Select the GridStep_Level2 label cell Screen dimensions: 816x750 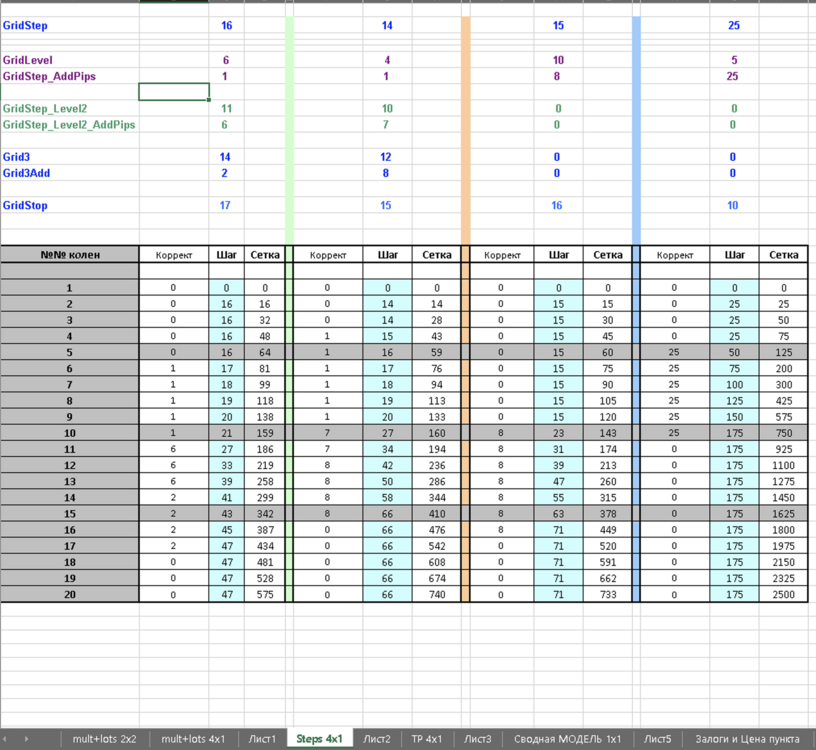point(70,108)
